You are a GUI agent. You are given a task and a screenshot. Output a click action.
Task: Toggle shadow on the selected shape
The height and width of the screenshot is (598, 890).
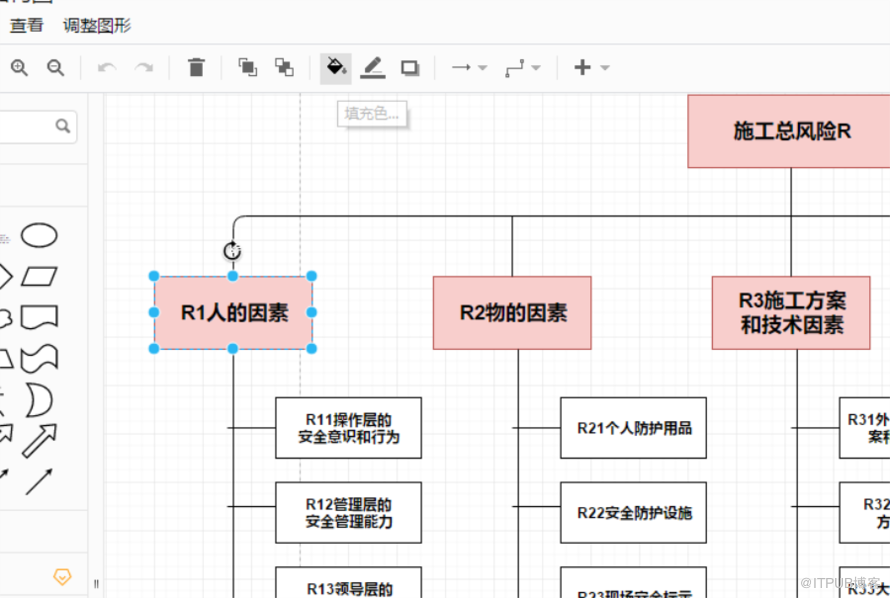click(x=410, y=68)
